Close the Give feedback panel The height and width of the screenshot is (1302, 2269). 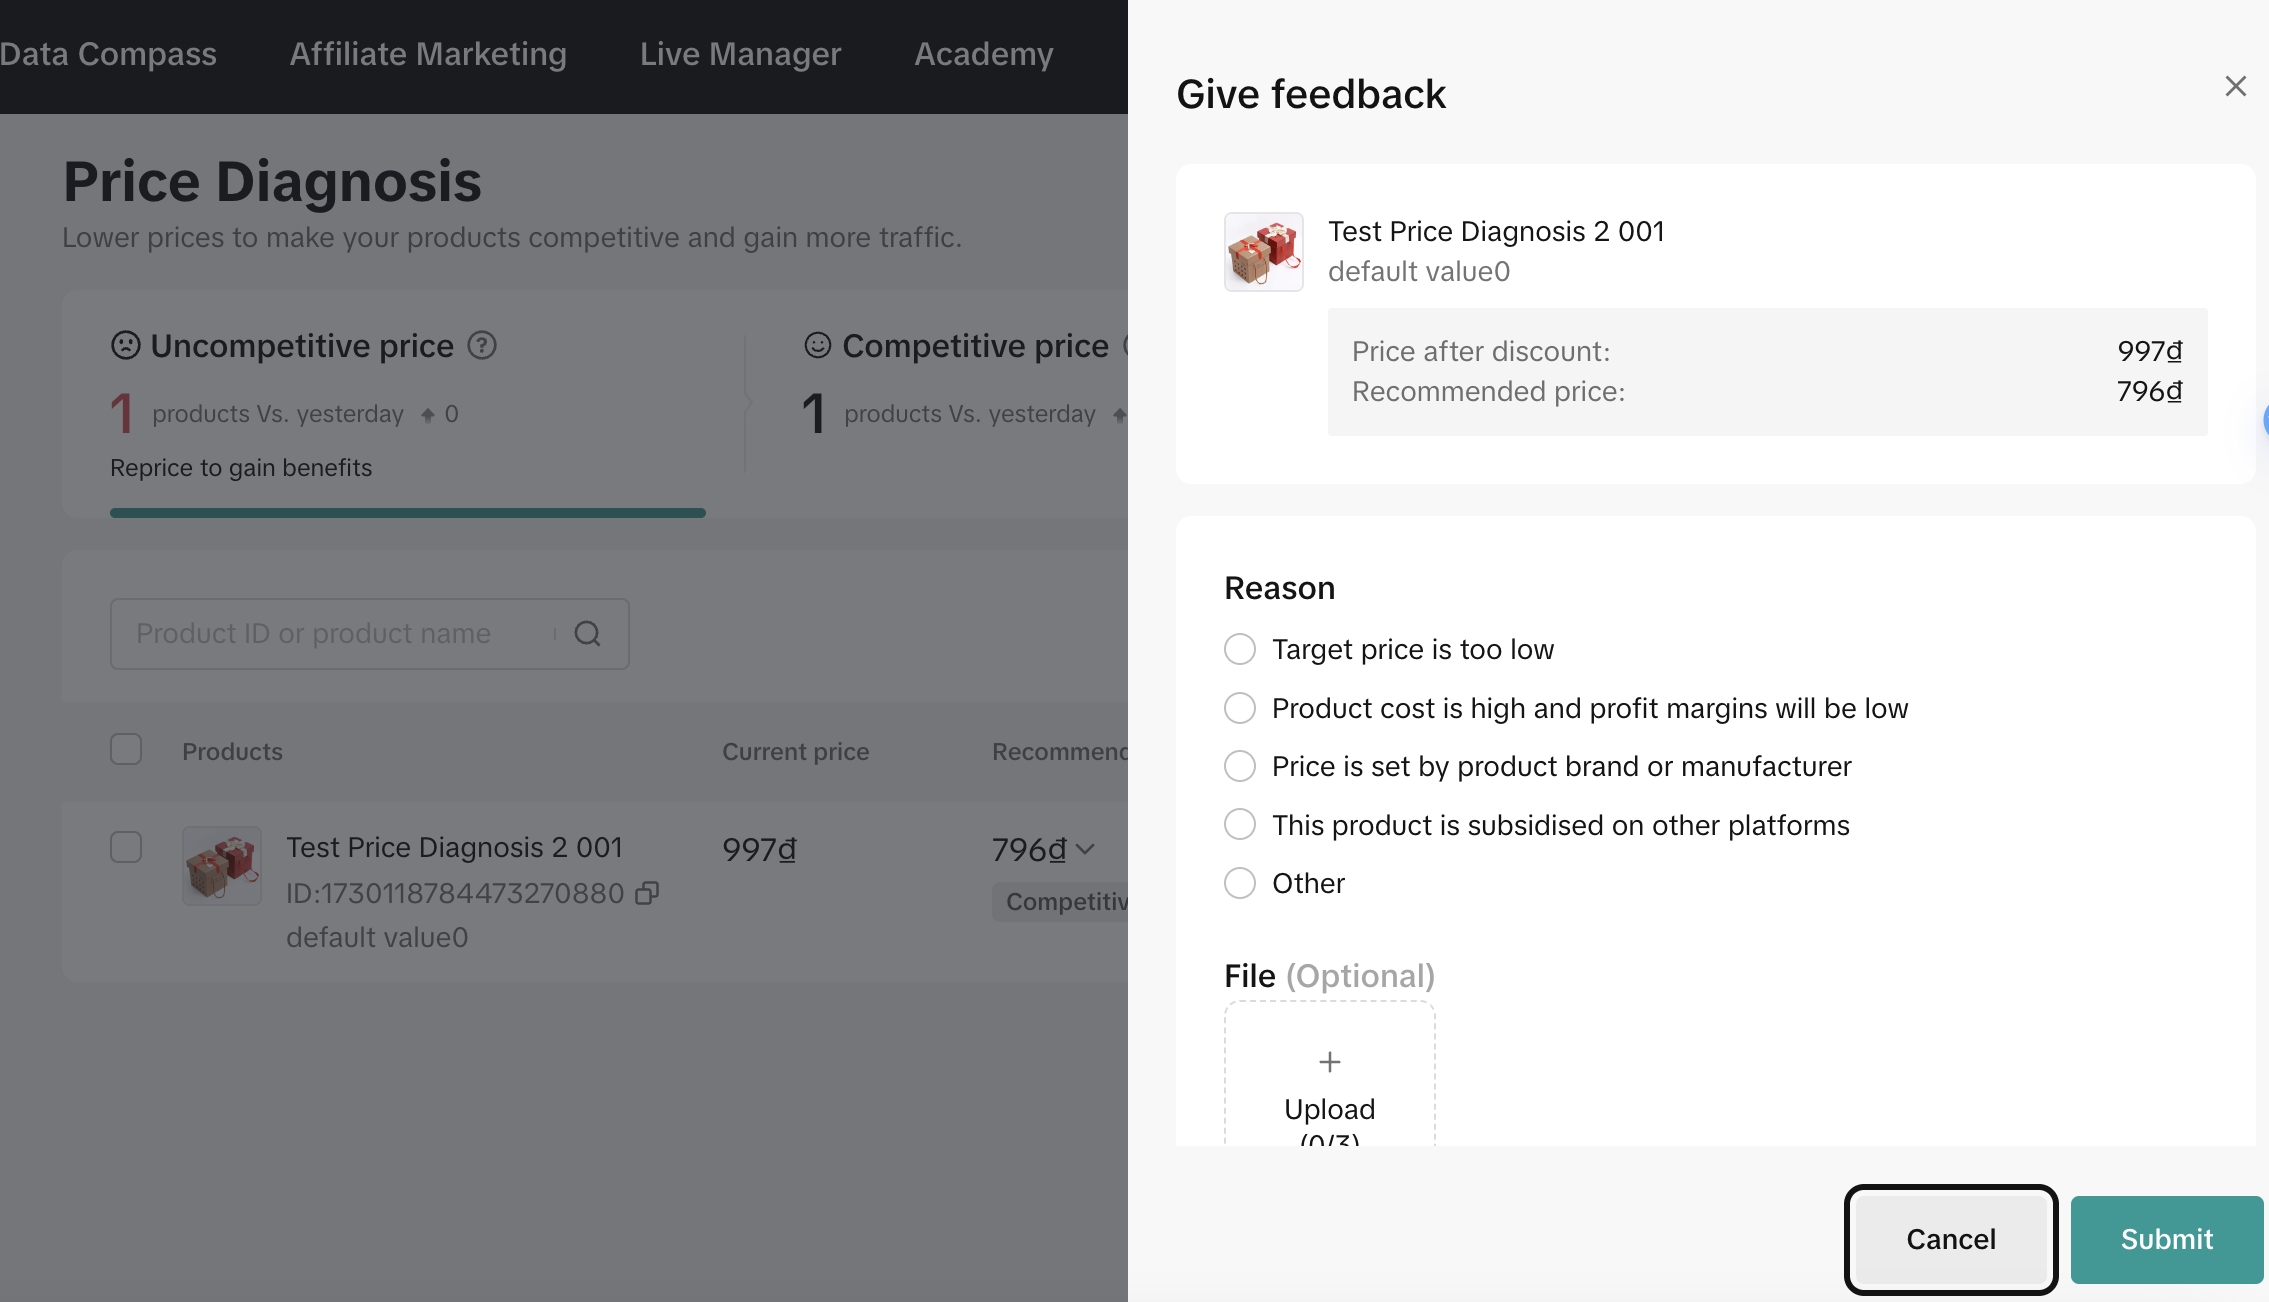(2235, 86)
